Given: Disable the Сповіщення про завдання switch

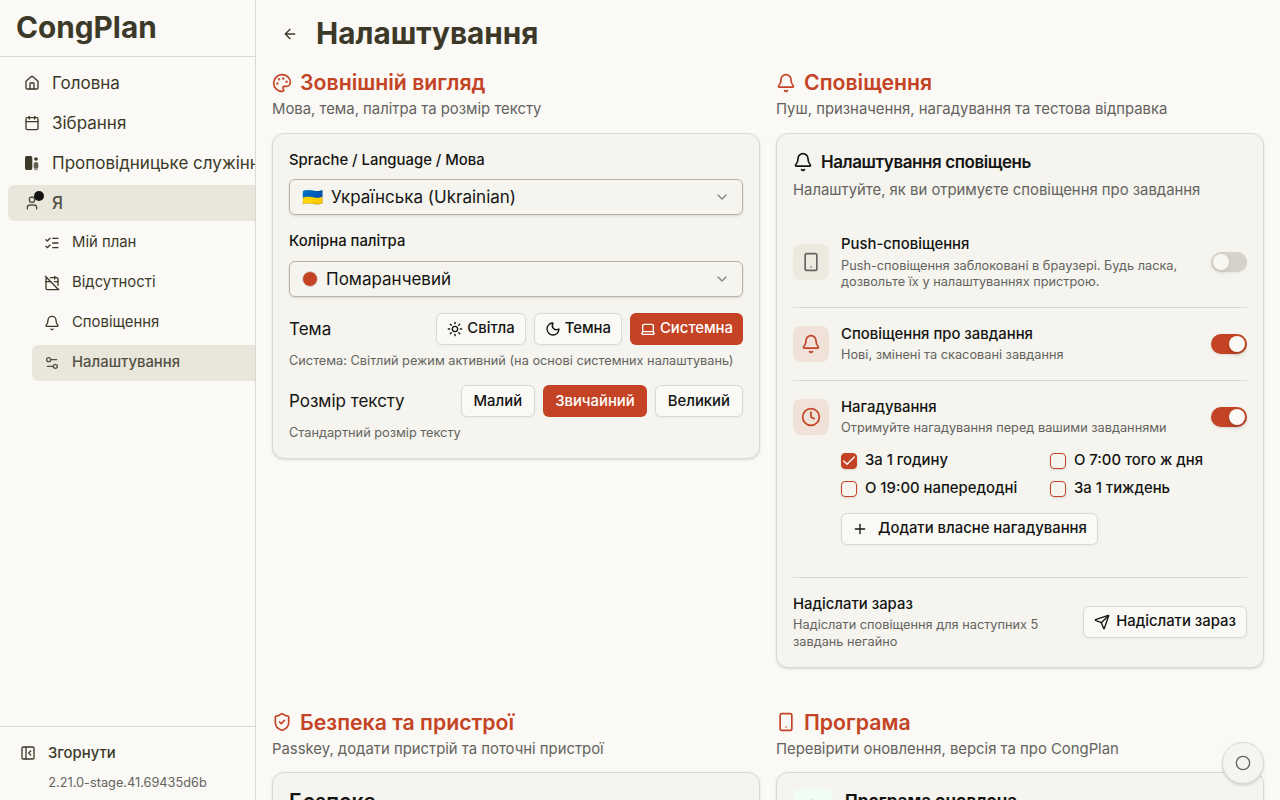Looking at the screenshot, I should tap(1229, 344).
